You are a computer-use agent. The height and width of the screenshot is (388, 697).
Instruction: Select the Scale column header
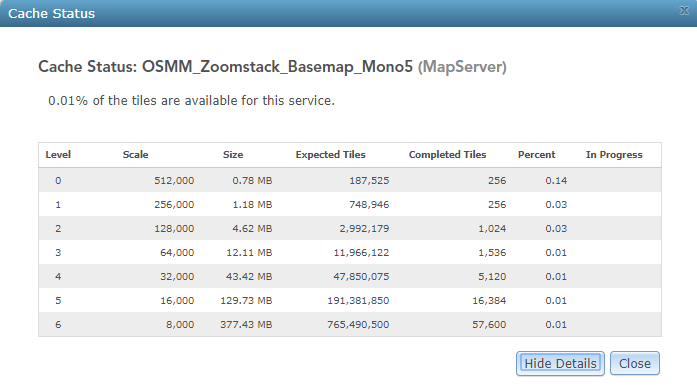tap(136, 155)
